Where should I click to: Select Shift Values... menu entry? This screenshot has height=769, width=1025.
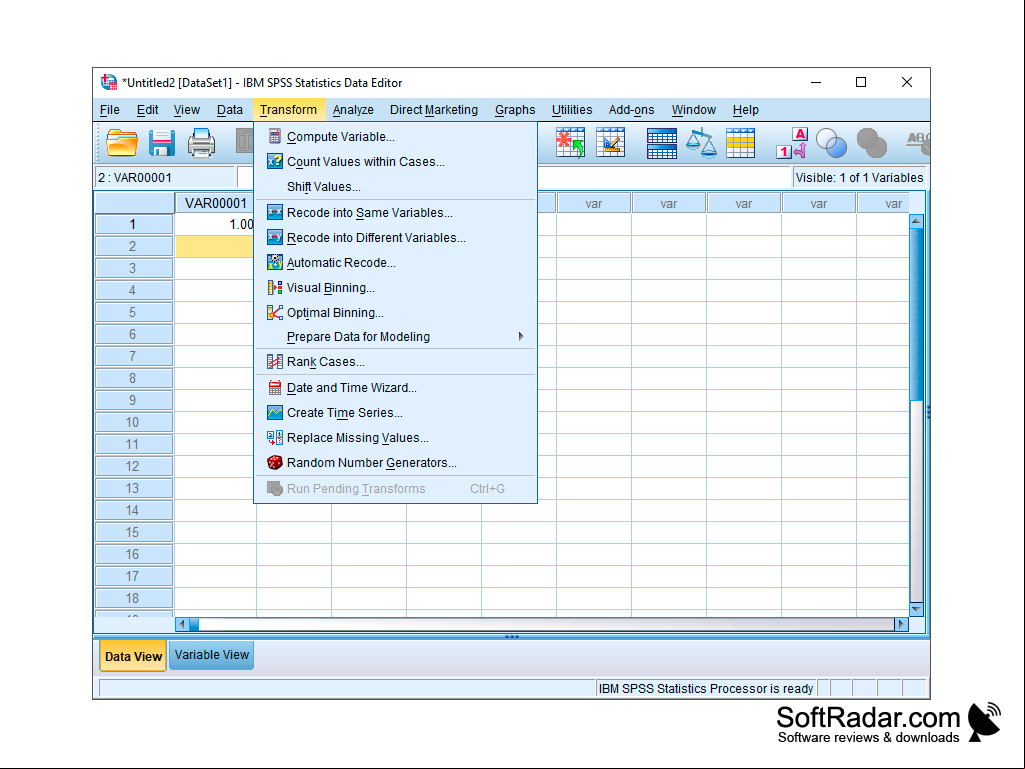click(x=395, y=186)
